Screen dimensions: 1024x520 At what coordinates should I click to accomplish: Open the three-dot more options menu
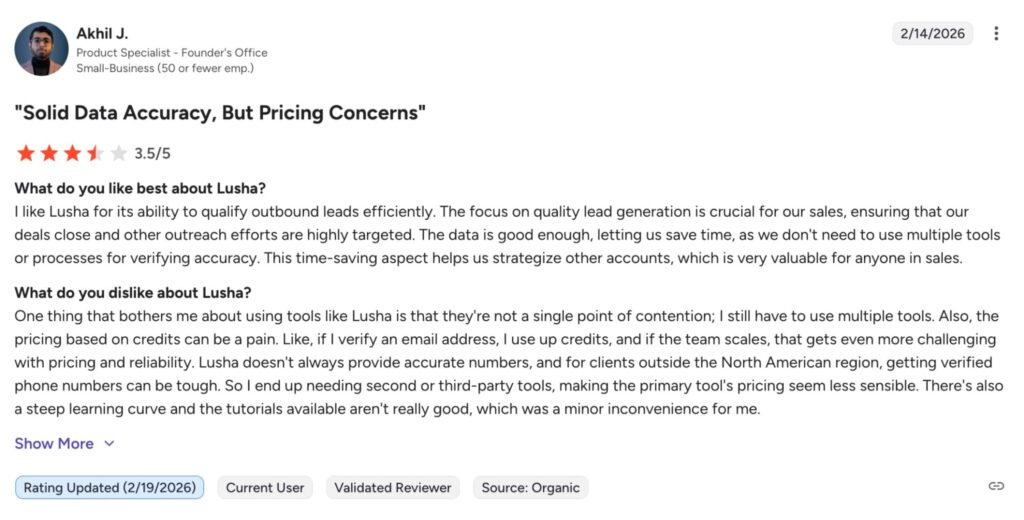996,34
